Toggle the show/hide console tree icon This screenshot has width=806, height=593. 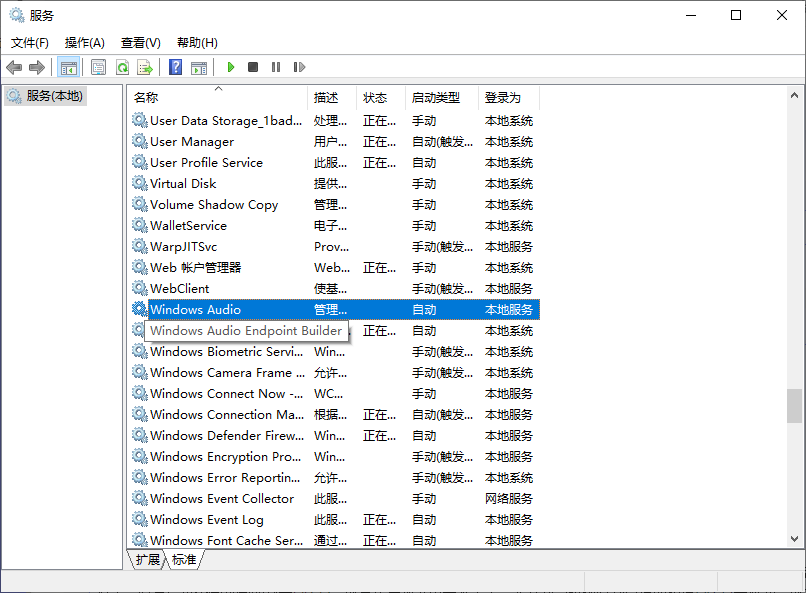point(69,67)
